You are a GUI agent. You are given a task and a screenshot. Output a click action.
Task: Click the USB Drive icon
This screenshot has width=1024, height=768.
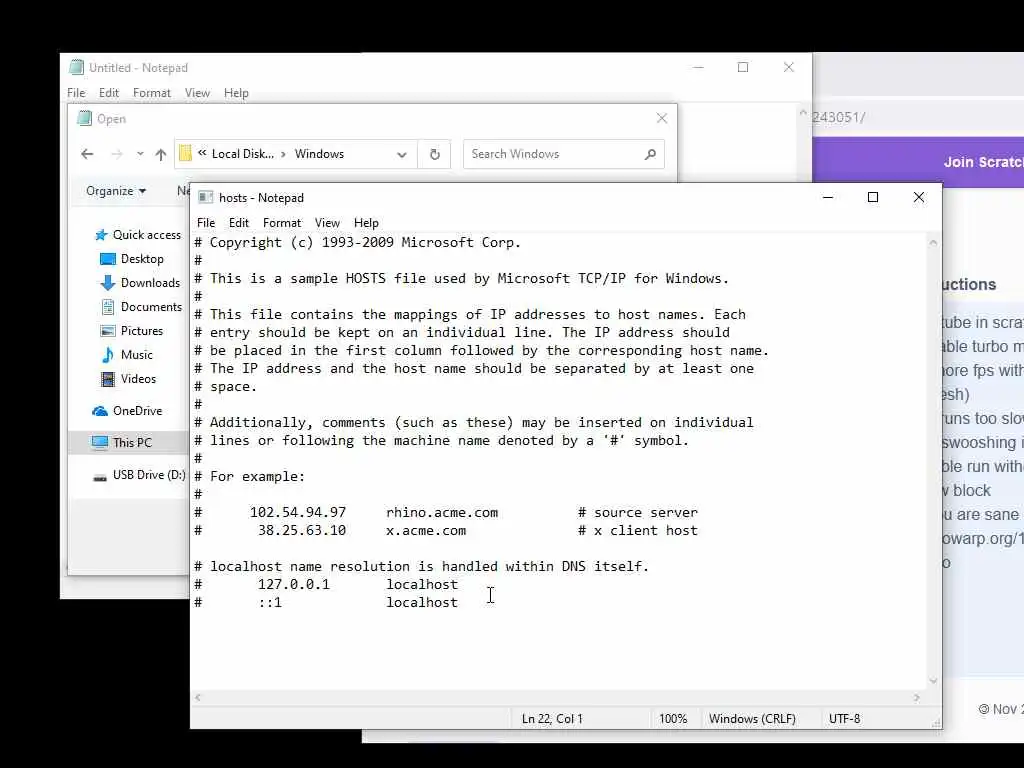[100, 477]
